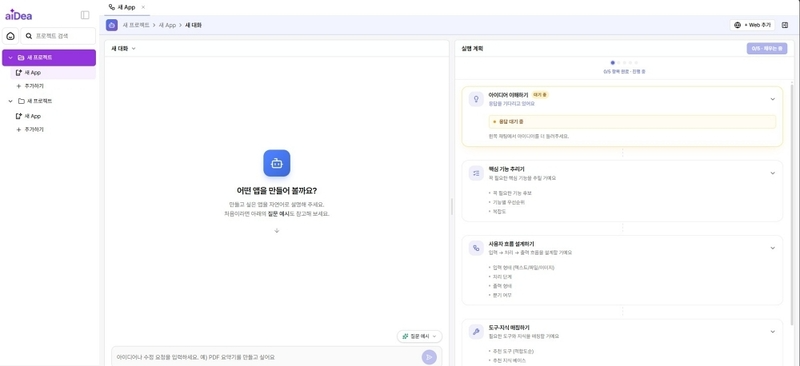Open the 질문 예시 dropdown

click(x=419, y=336)
